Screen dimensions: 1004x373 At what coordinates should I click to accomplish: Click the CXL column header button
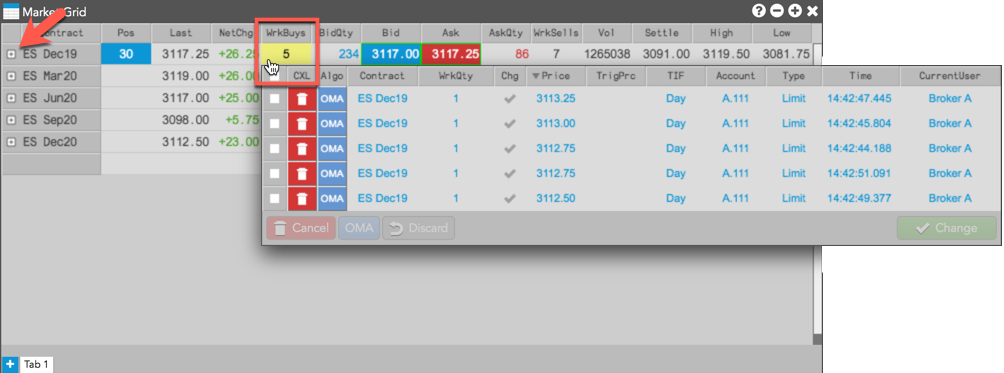coord(302,76)
